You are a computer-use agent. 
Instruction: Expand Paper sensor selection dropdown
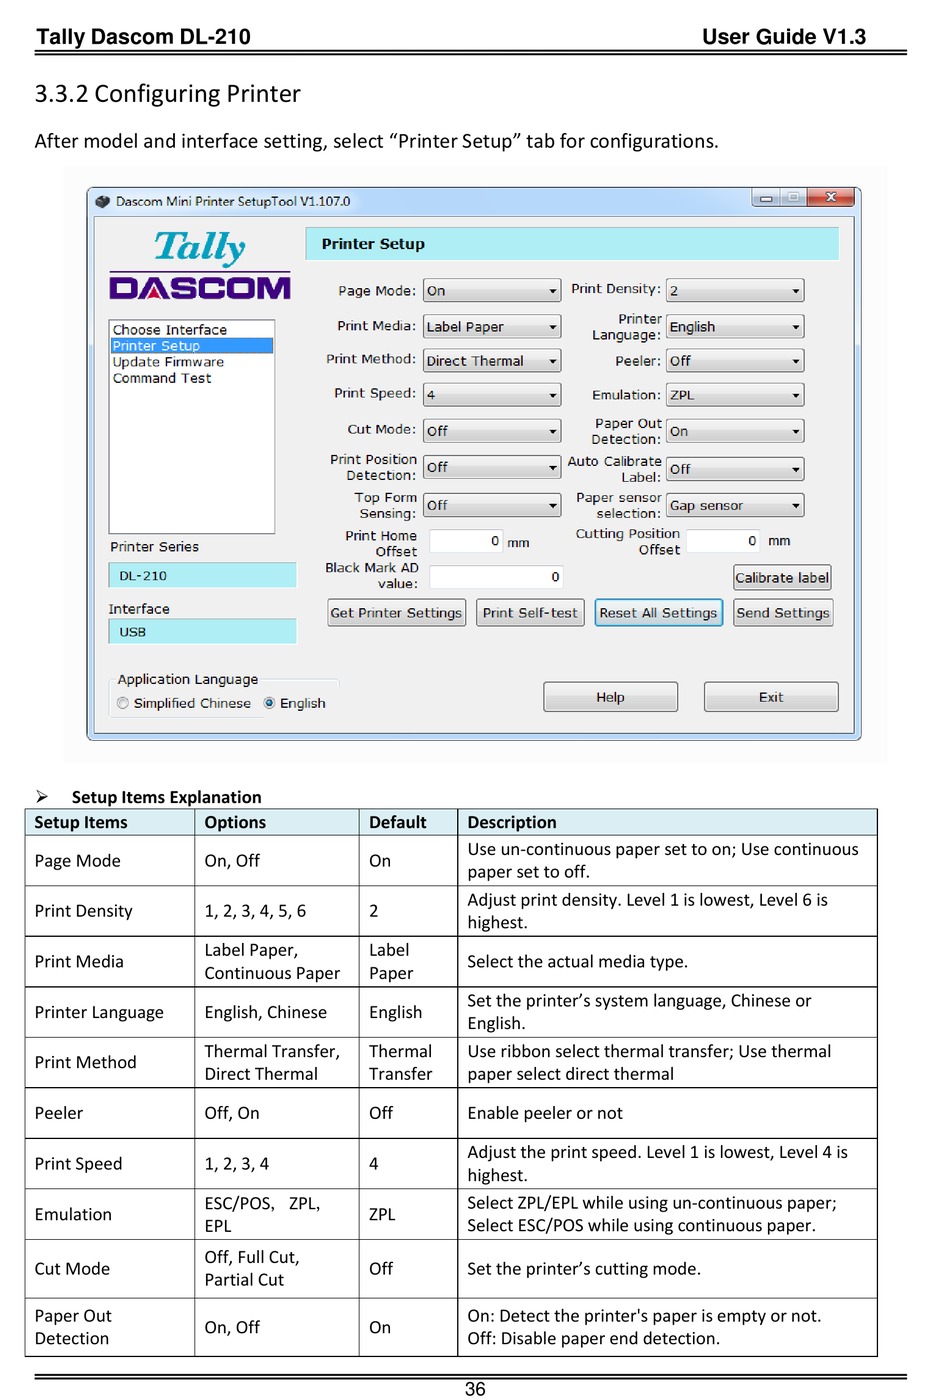click(x=735, y=505)
